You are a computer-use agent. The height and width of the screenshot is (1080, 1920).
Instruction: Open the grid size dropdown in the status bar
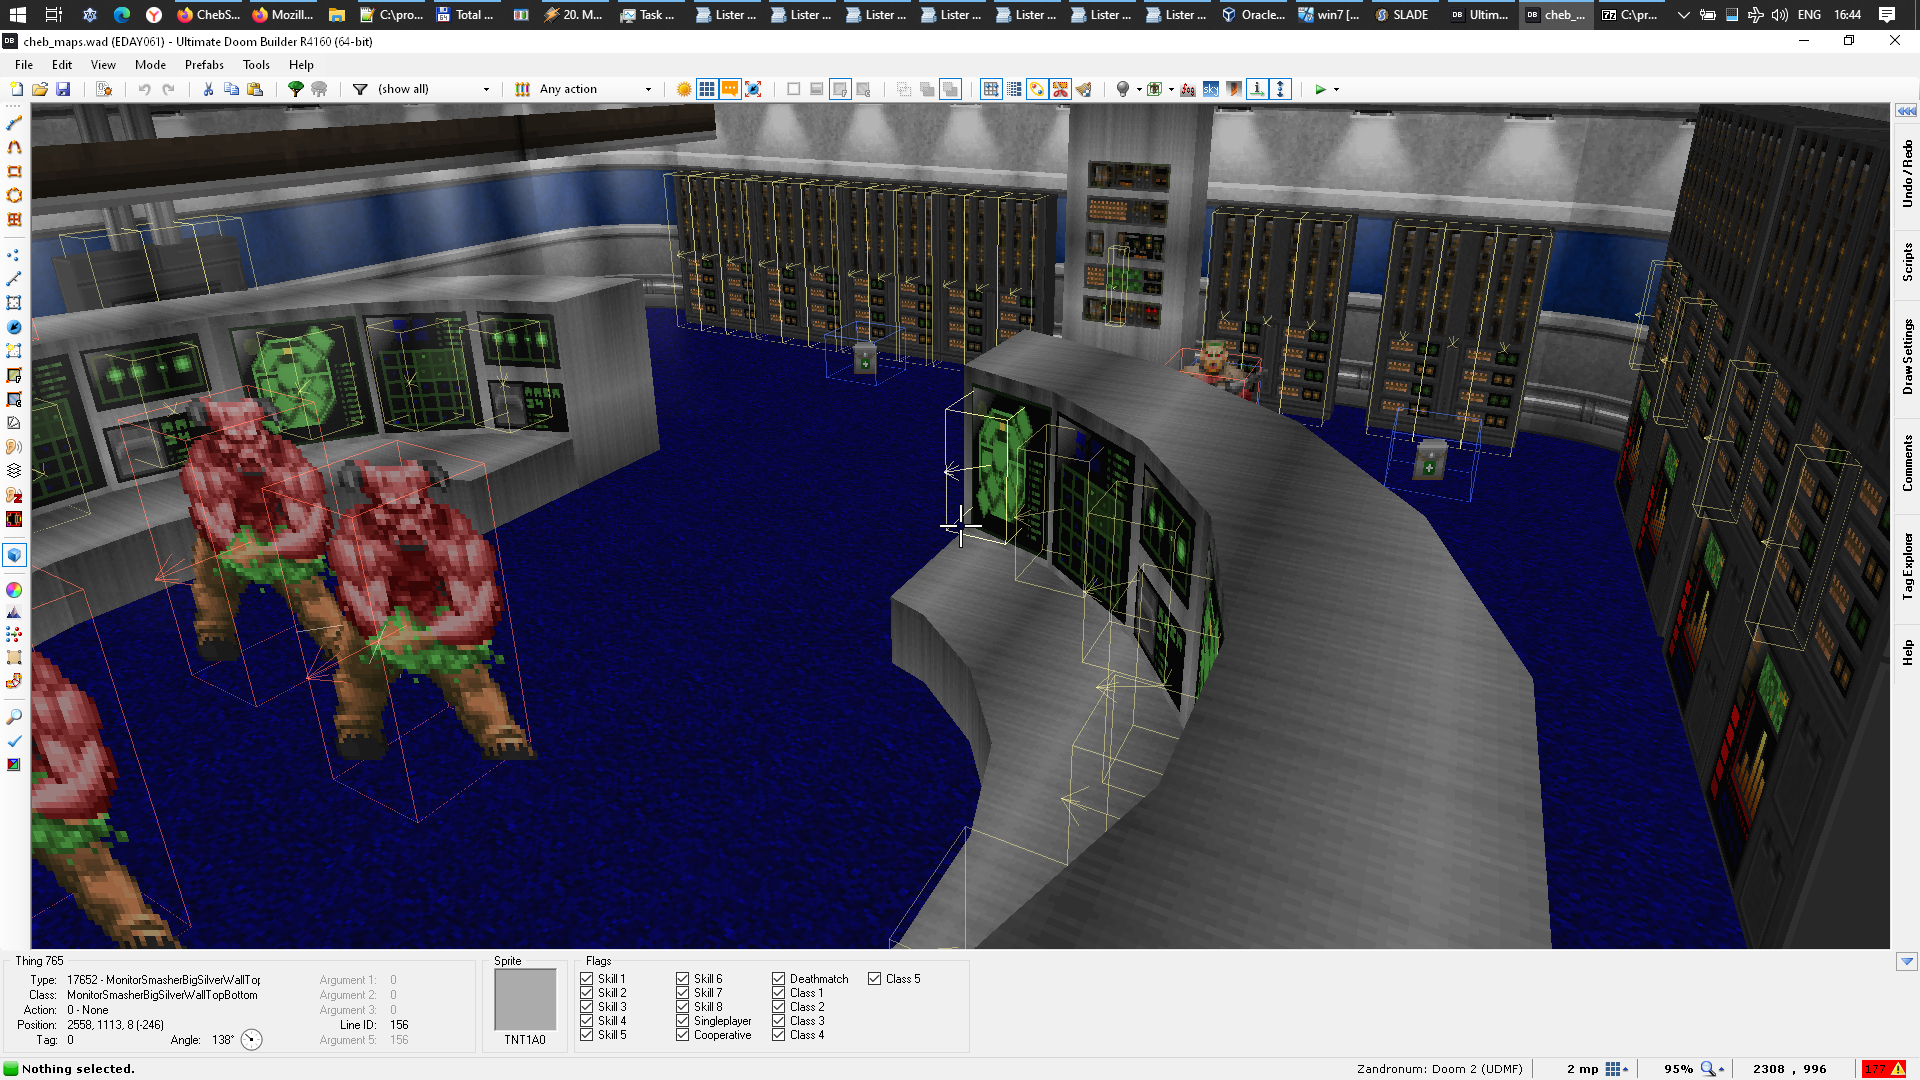1616,1069
